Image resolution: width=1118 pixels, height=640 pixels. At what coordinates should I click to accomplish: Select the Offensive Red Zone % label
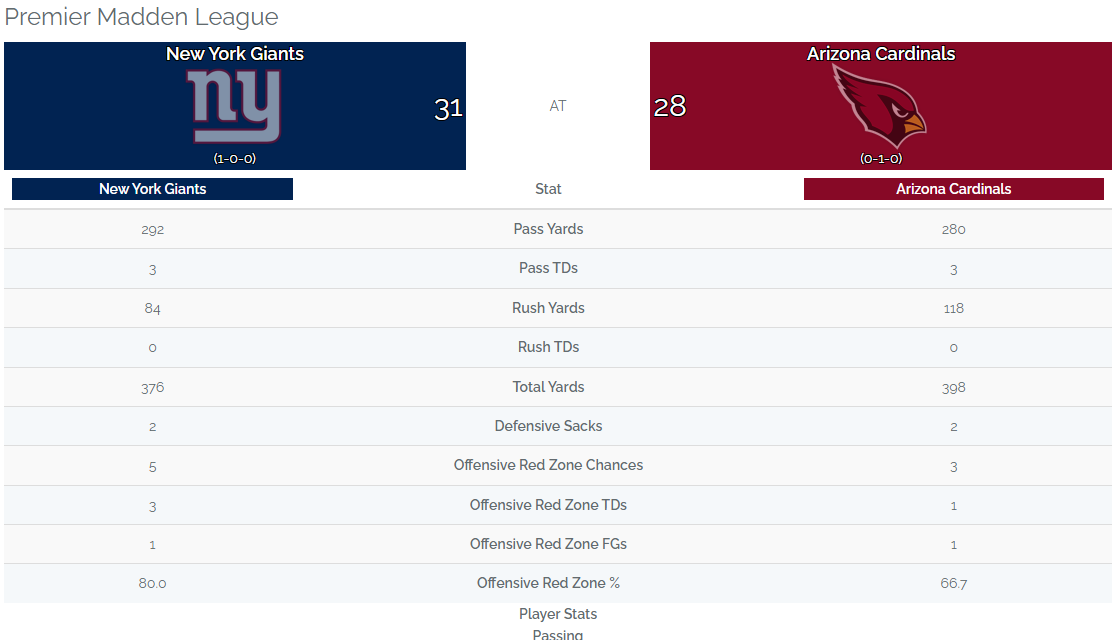548,583
